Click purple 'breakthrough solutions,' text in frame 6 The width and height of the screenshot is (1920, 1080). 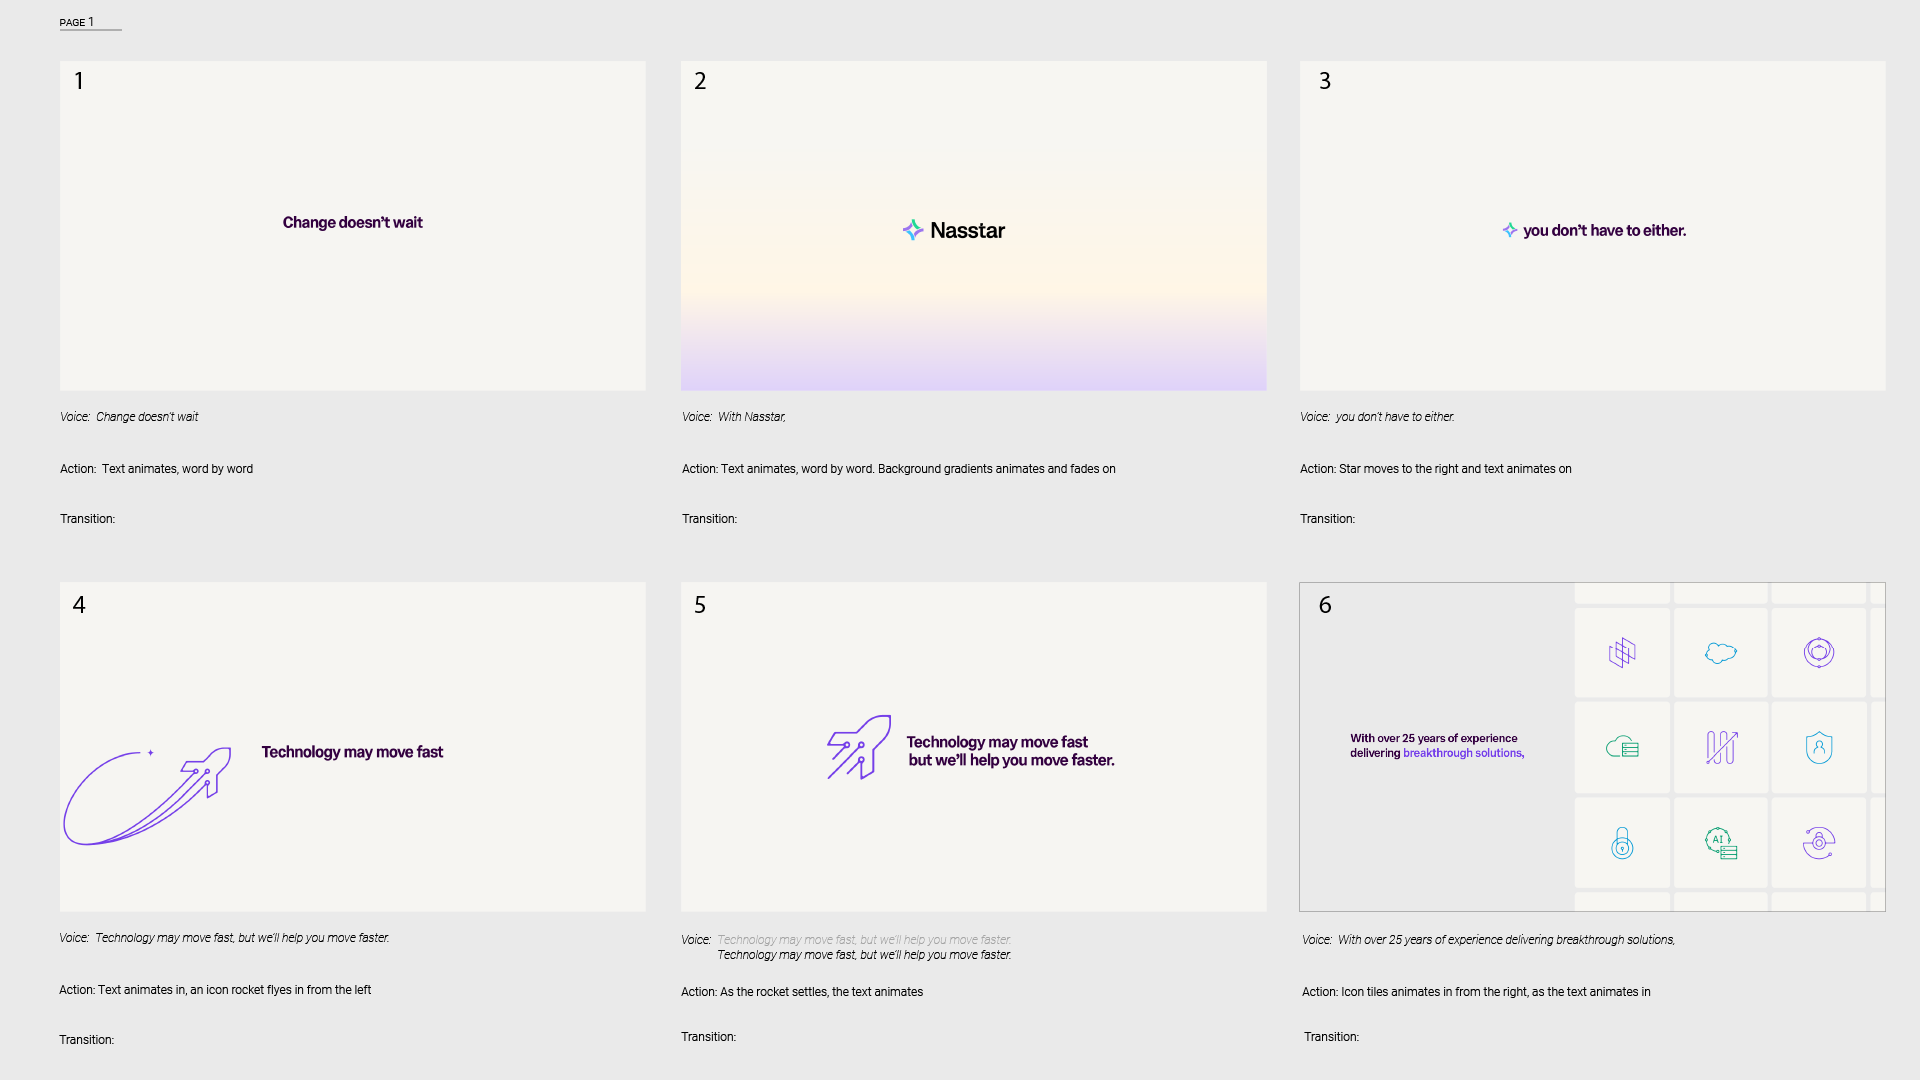coord(1463,753)
